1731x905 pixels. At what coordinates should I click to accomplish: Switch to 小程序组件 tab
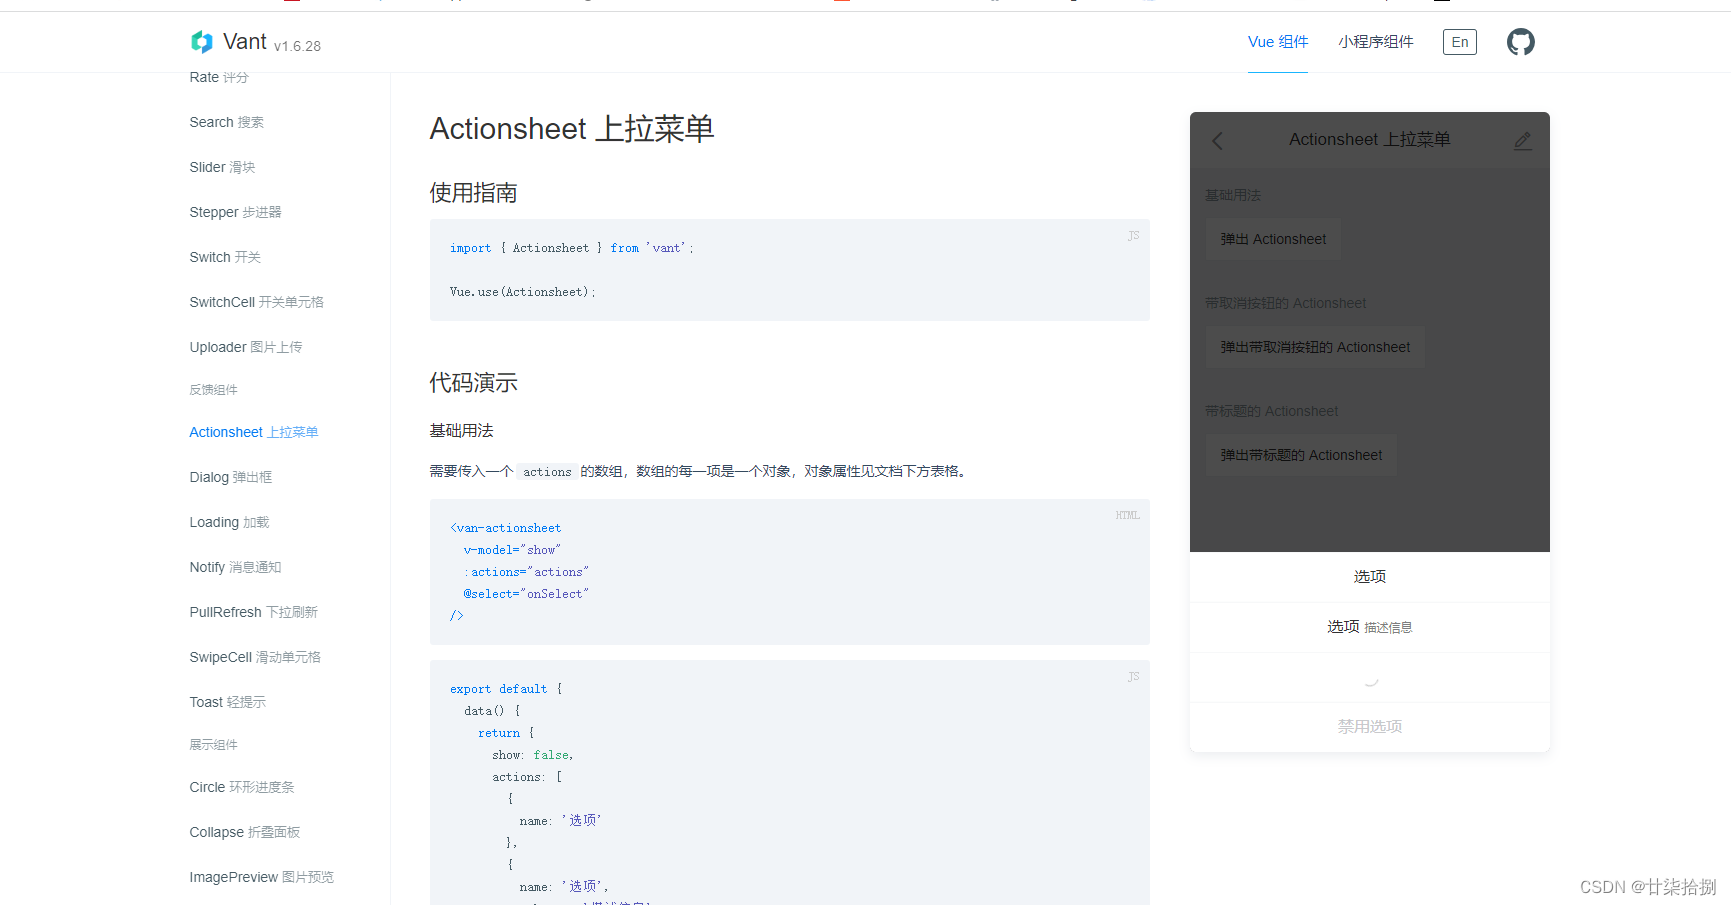1376,42
